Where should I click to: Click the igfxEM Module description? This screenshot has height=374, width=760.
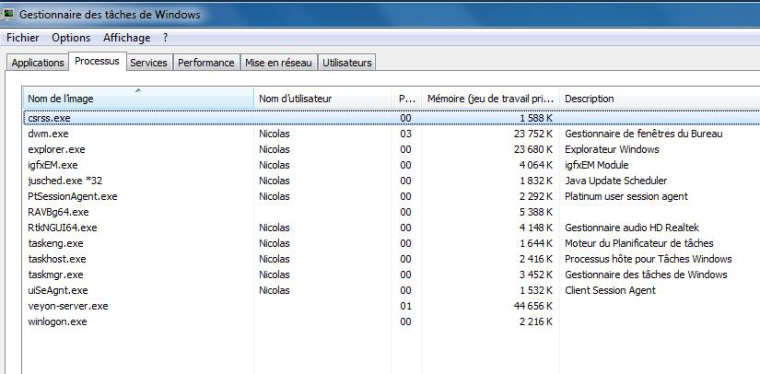click(x=597, y=165)
